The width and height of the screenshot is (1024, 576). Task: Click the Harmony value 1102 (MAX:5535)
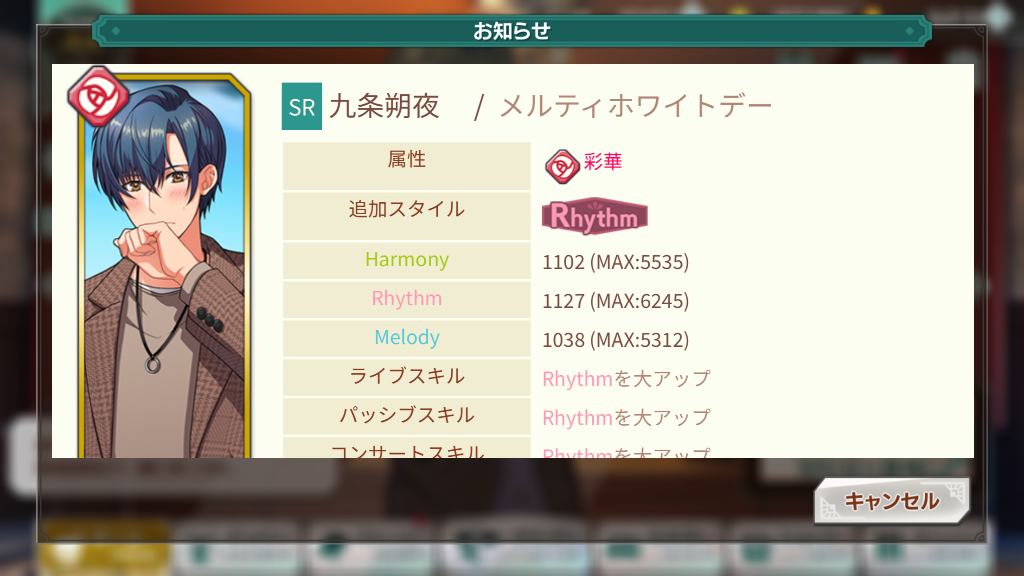point(616,262)
